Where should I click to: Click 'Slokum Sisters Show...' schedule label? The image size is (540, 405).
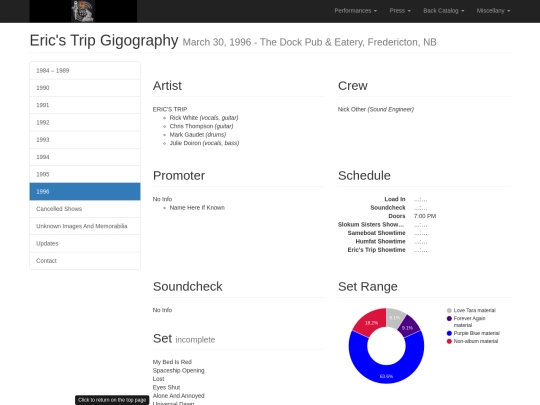coord(371,225)
